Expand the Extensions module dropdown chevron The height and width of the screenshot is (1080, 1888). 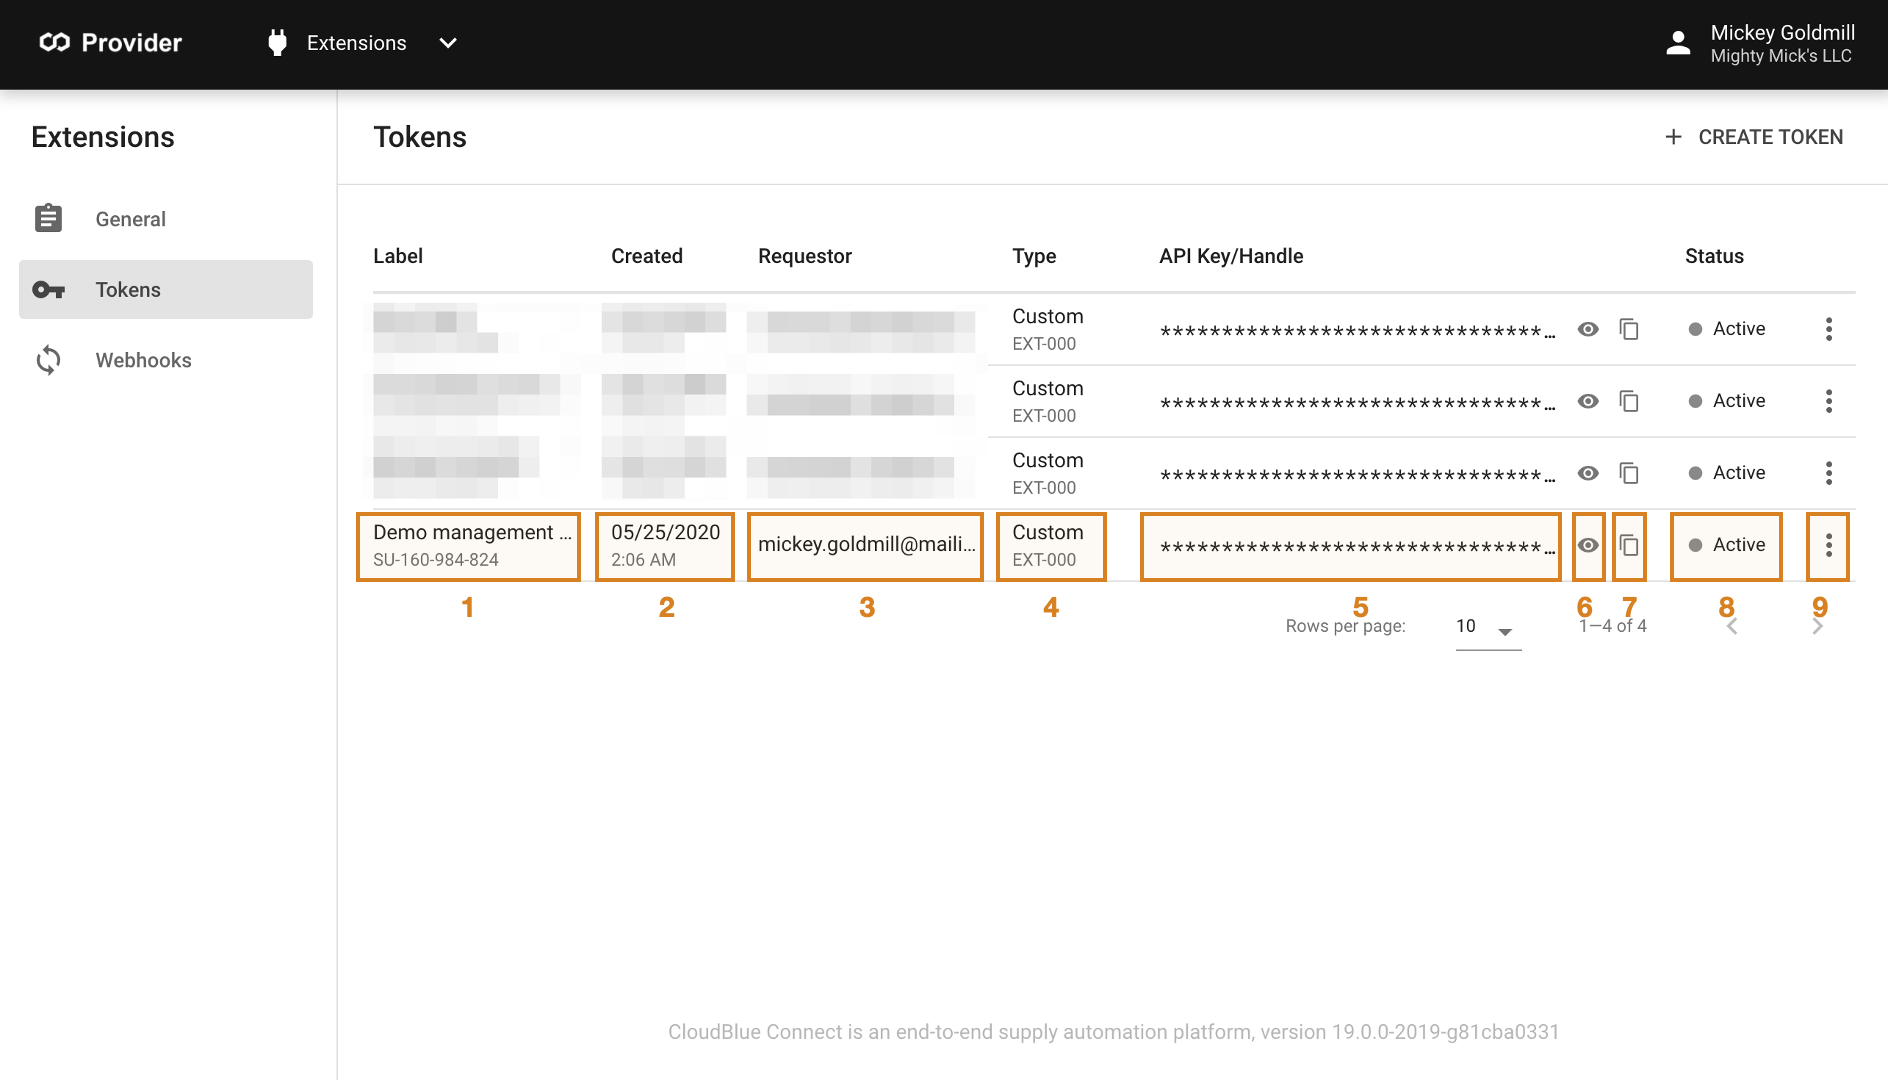448,43
